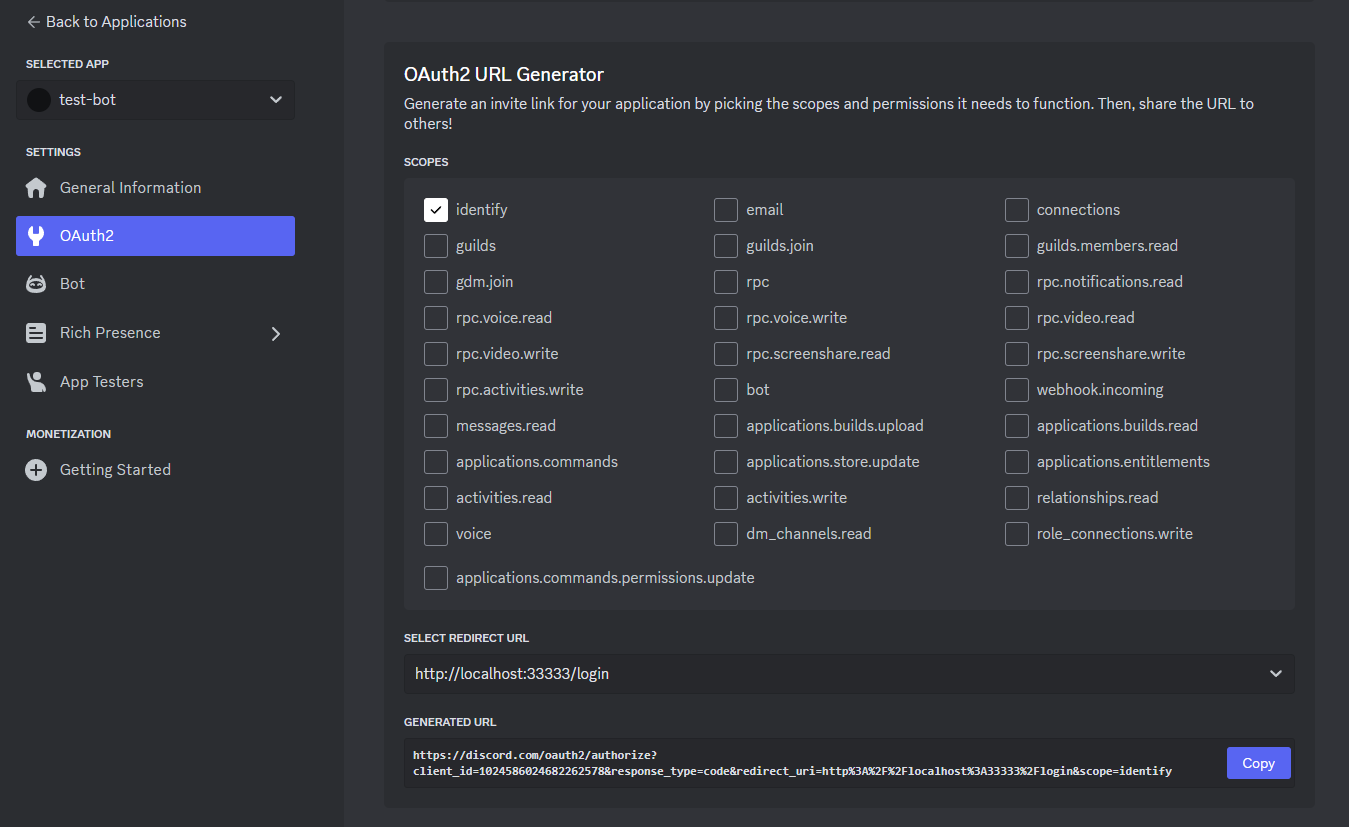Check the applications.commands scope

click(x=436, y=462)
